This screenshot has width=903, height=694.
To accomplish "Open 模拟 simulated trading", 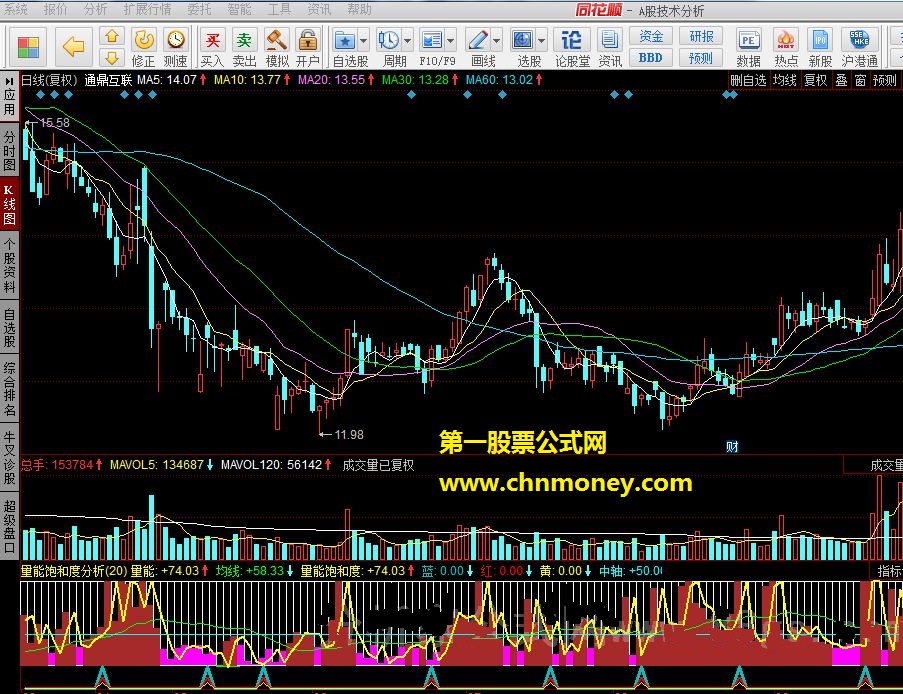I will [x=276, y=47].
